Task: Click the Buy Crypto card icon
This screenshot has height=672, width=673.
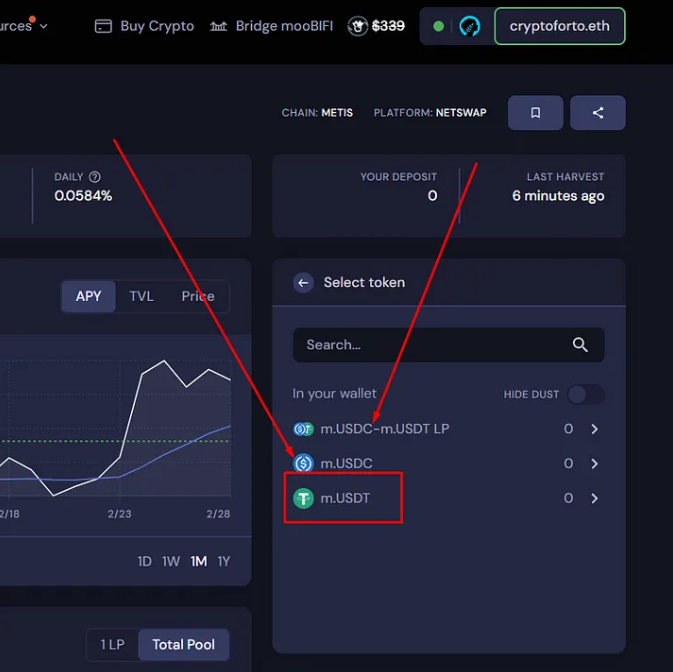Action: point(103,26)
